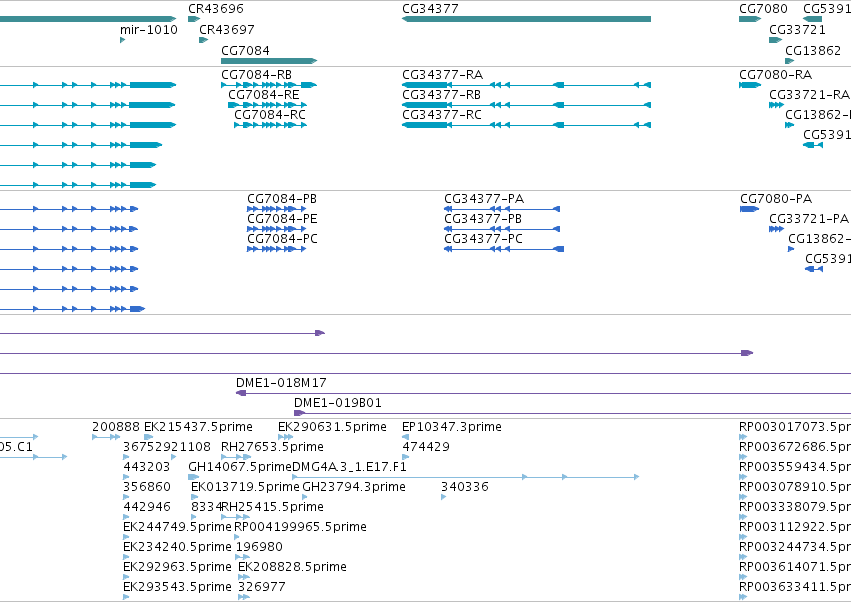
Task: Select the DME1-018M17 clone label
Action: point(281,383)
